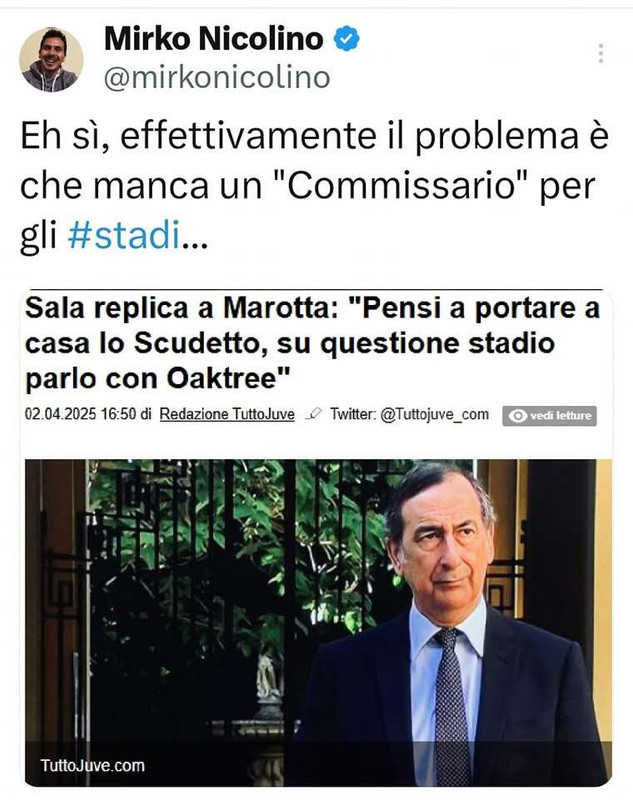633x800 pixels.
Task: Open Mirko Nicolino's profile avatar
Action: tap(51, 60)
